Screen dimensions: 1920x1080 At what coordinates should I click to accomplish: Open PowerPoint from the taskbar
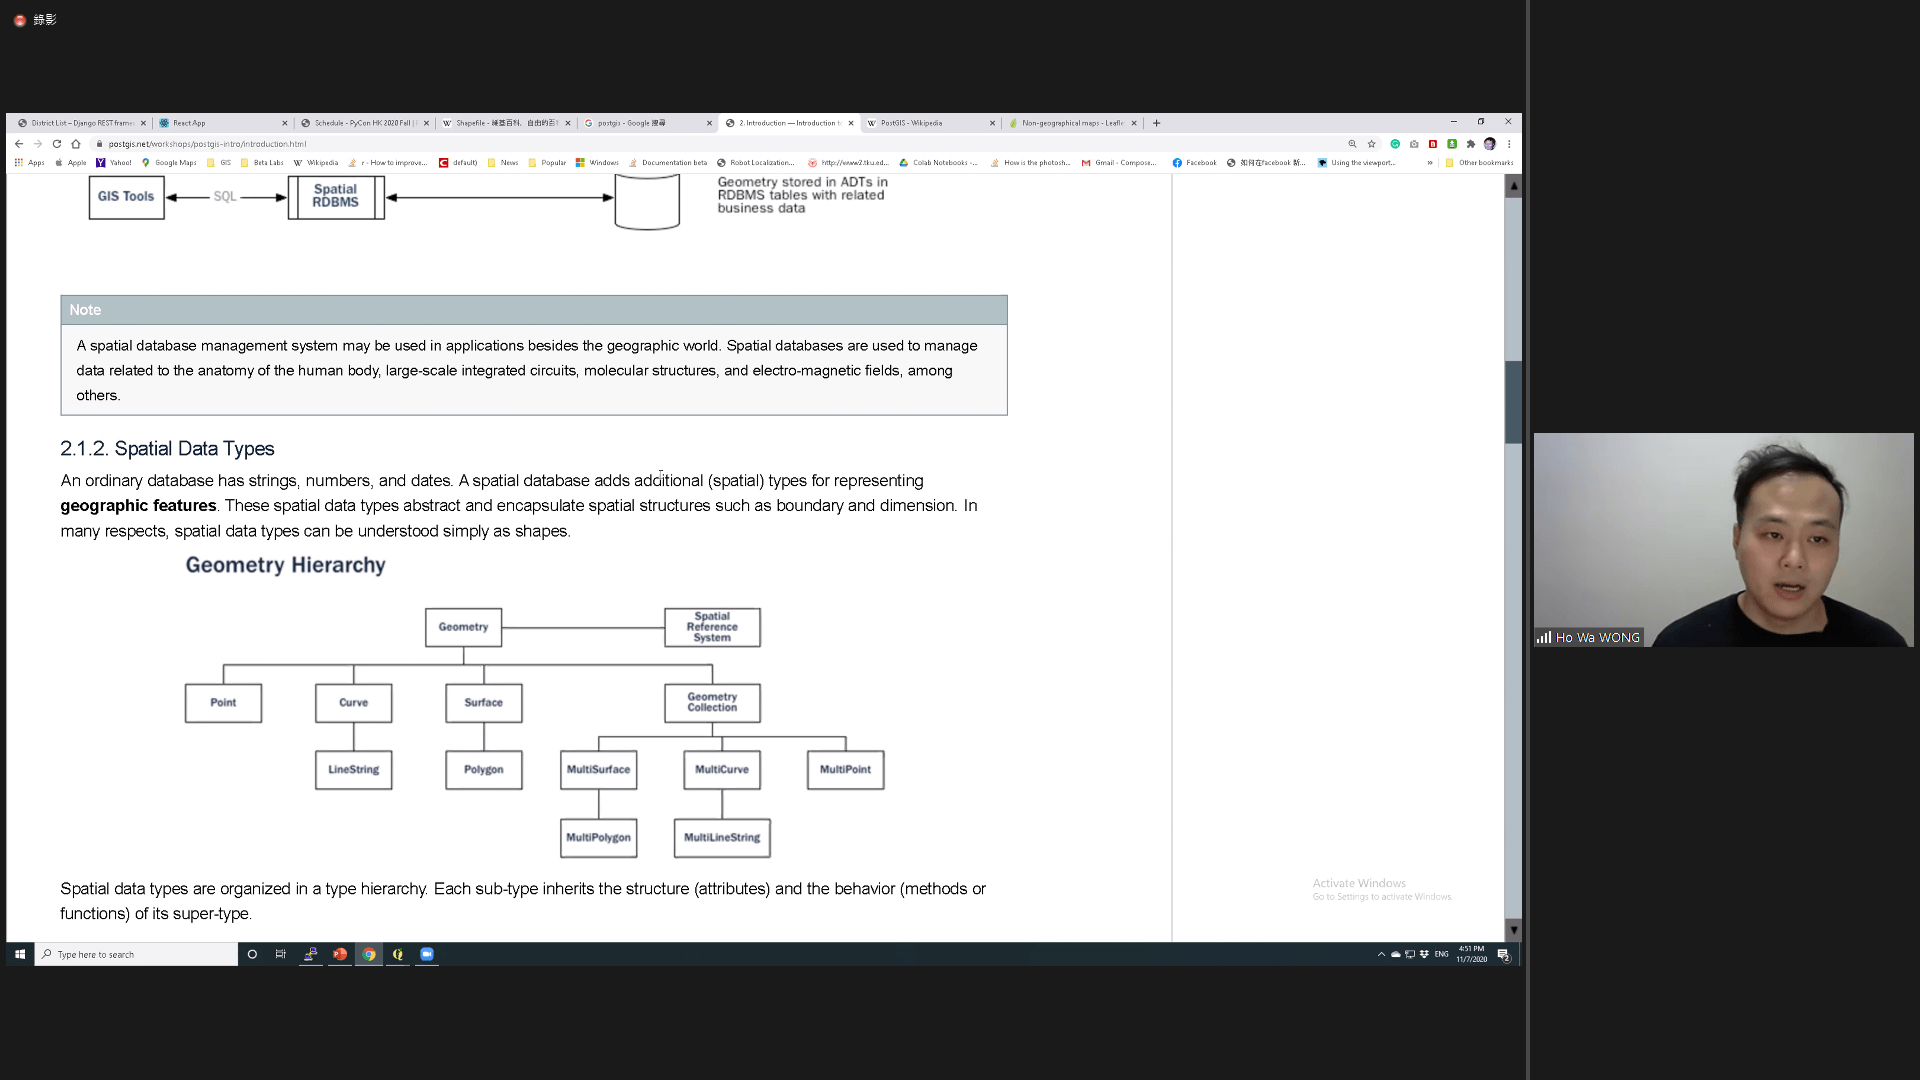coord(340,954)
